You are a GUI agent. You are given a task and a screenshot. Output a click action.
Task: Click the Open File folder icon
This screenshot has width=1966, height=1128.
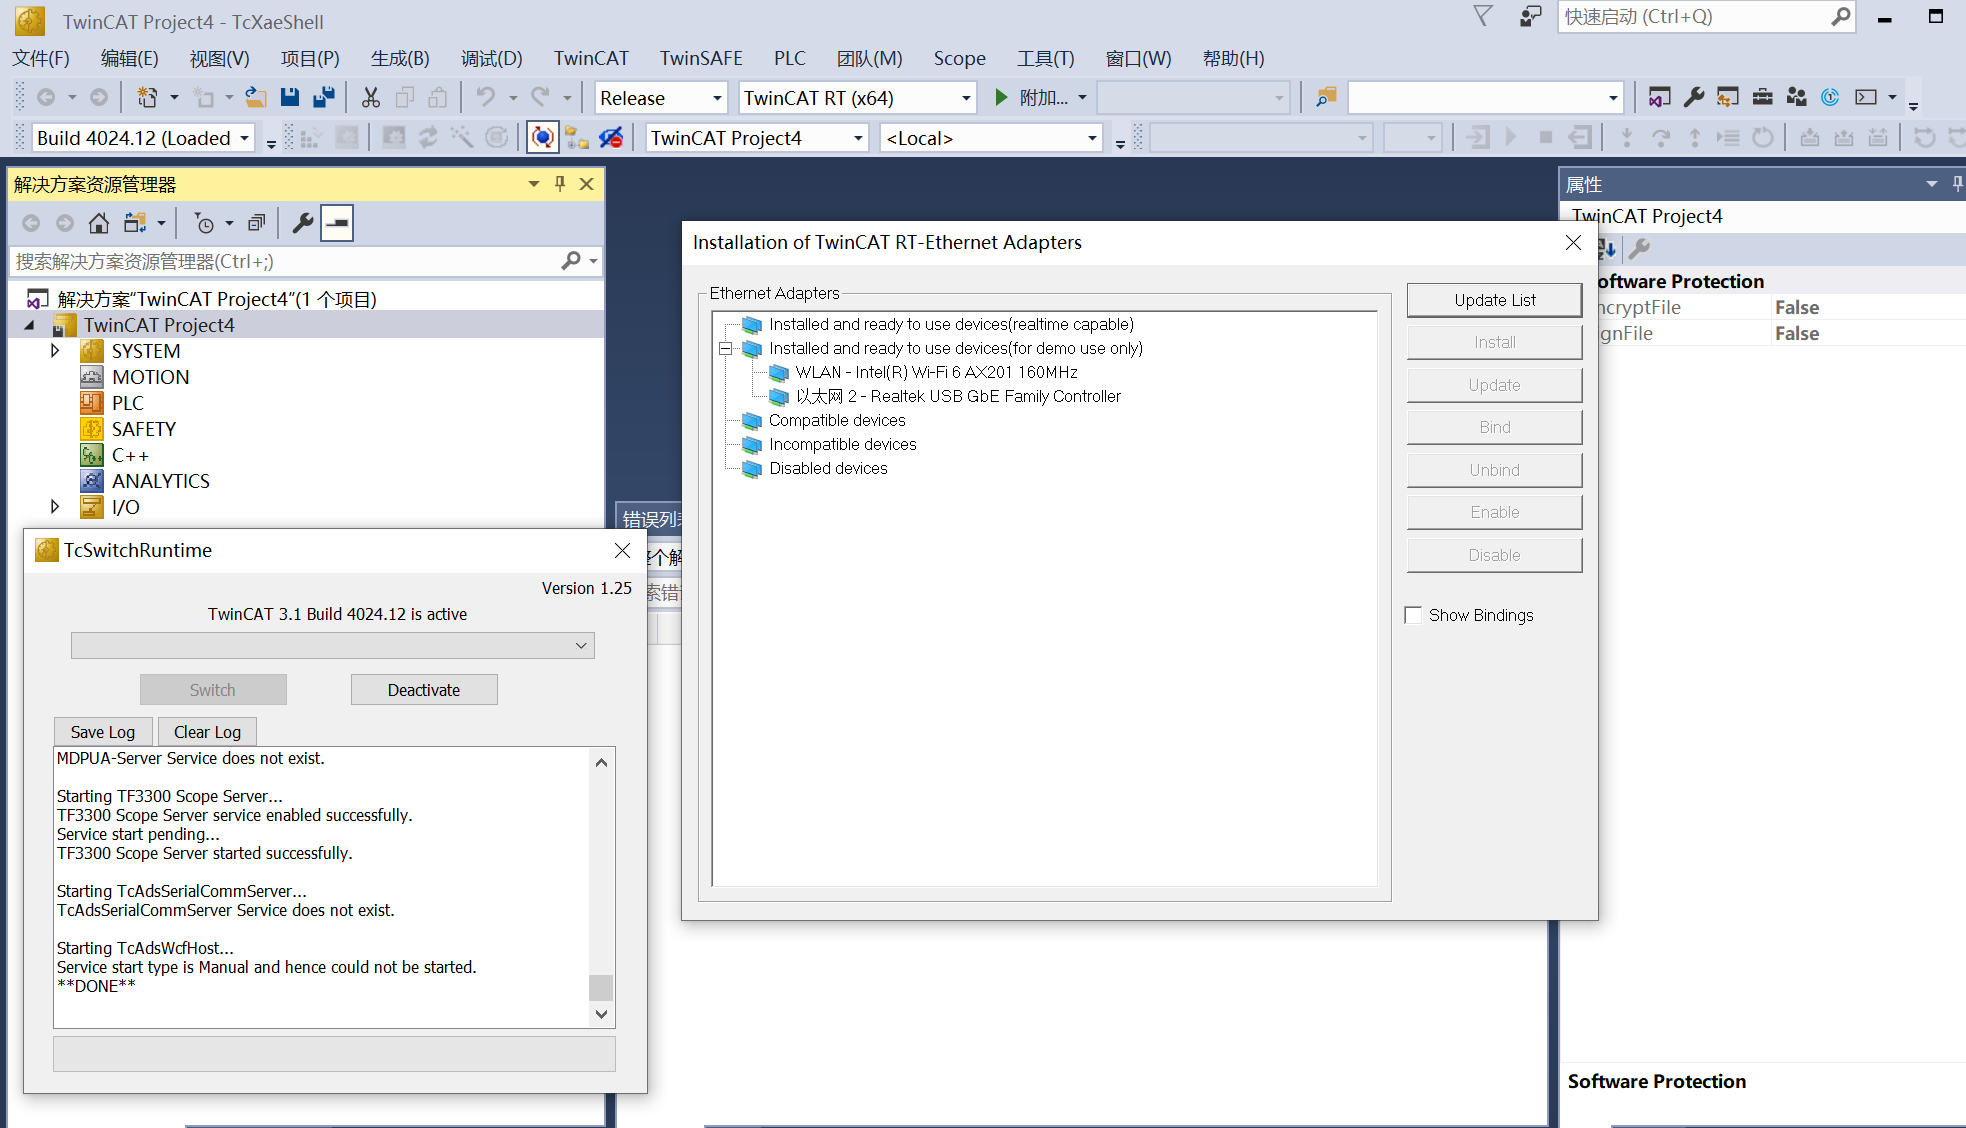click(x=256, y=97)
